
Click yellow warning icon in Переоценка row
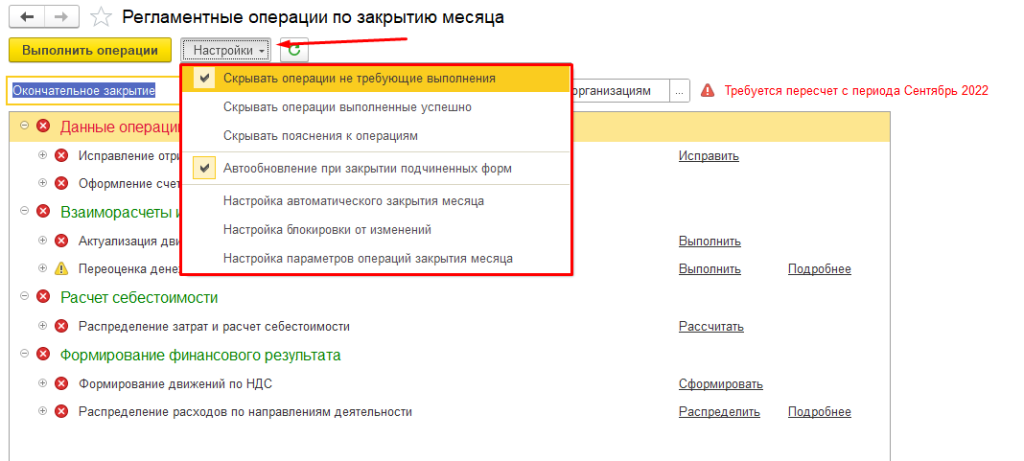click(61, 269)
